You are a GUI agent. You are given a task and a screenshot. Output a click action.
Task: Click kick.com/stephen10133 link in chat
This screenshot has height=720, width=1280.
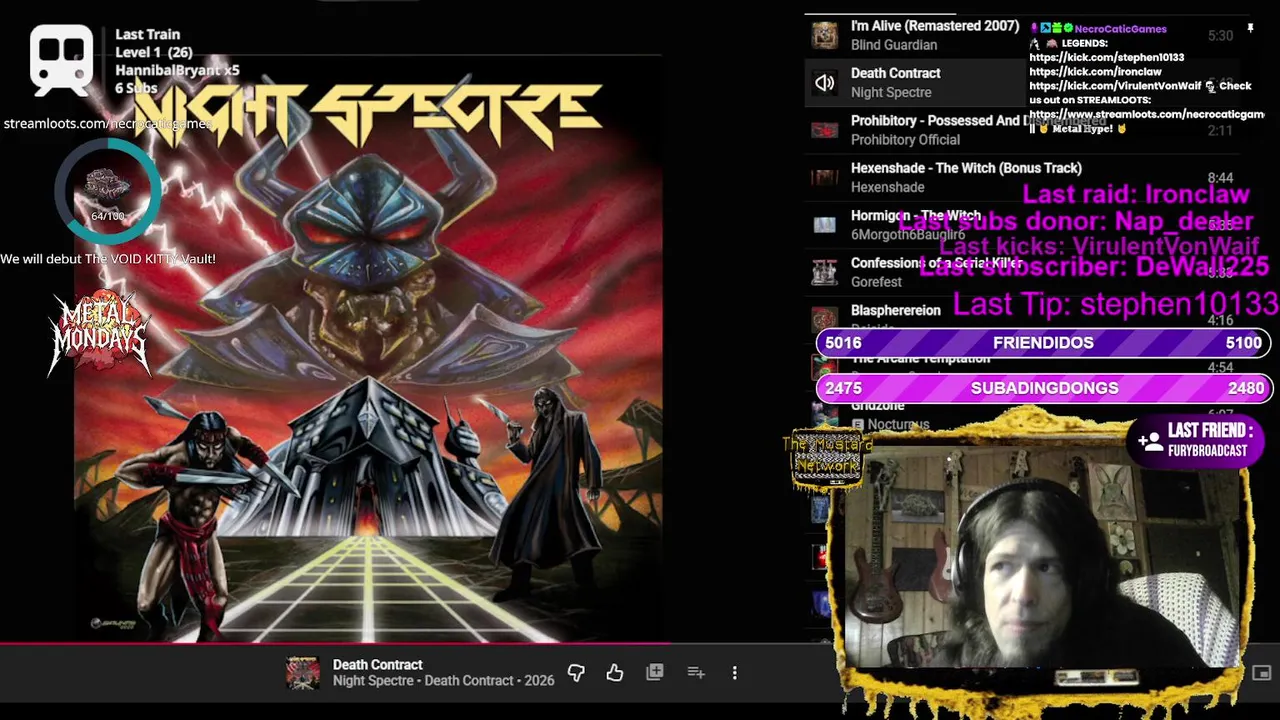point(1106,58)
